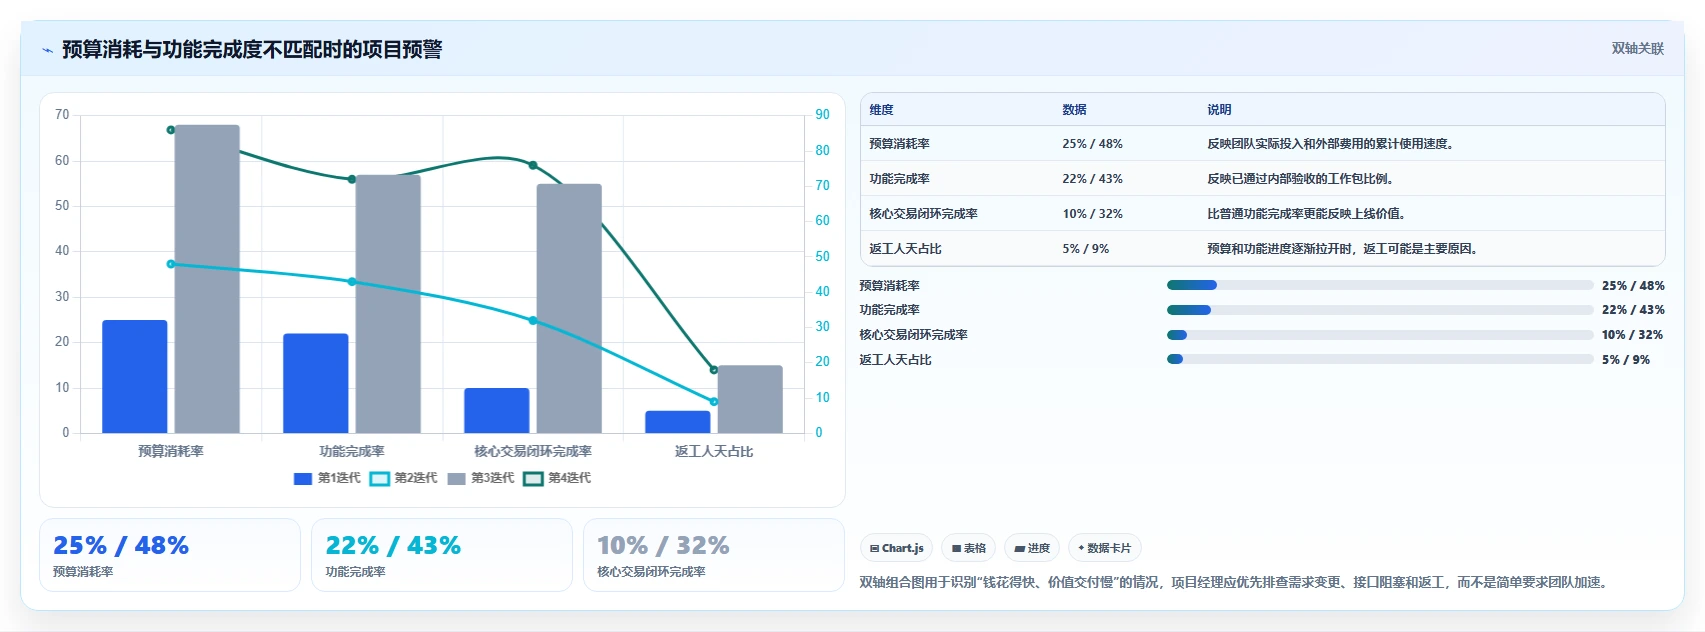Click the 维度 column header

pos(881,110)
